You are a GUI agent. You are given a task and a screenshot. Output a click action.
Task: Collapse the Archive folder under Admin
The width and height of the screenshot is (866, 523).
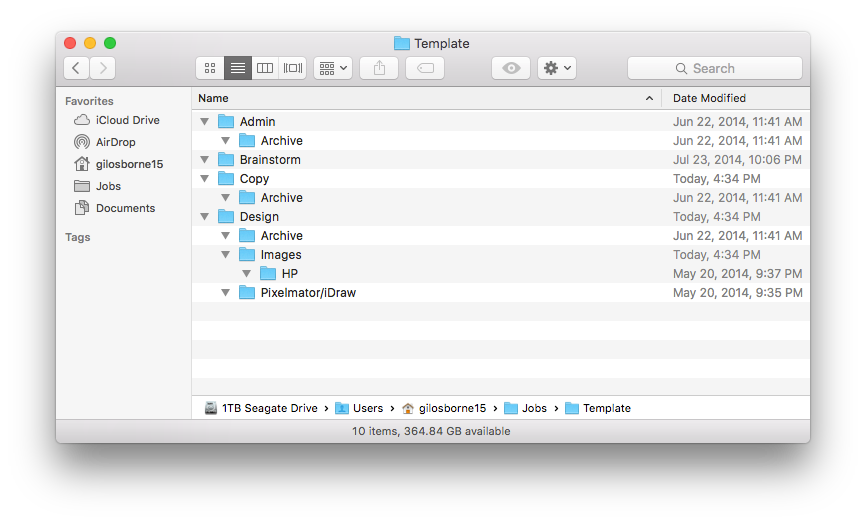tap(225, 140)
